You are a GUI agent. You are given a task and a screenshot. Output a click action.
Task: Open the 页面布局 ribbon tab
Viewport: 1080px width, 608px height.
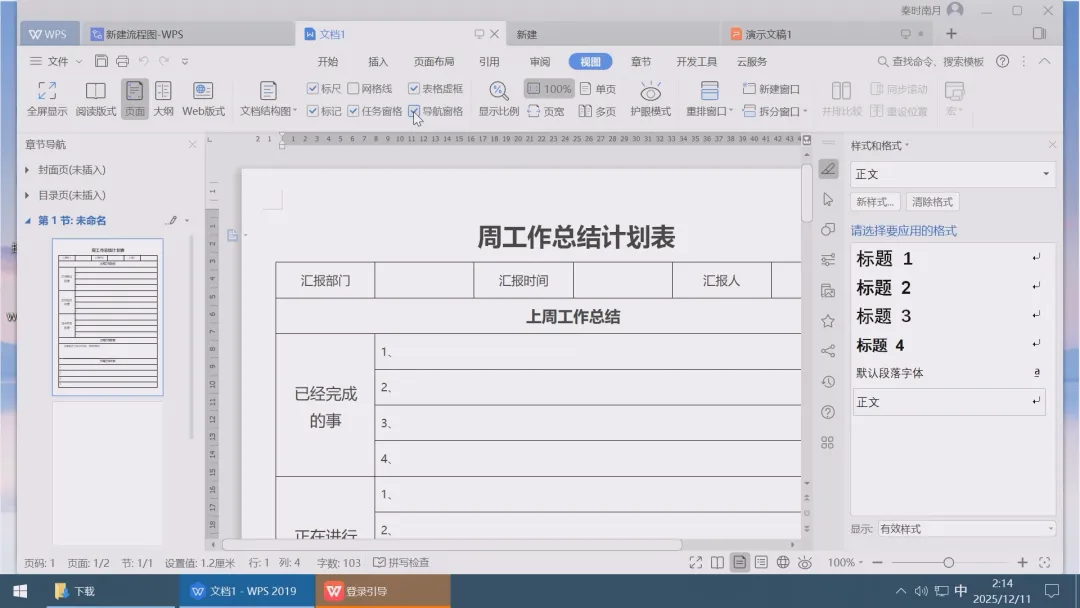[433, 61]
